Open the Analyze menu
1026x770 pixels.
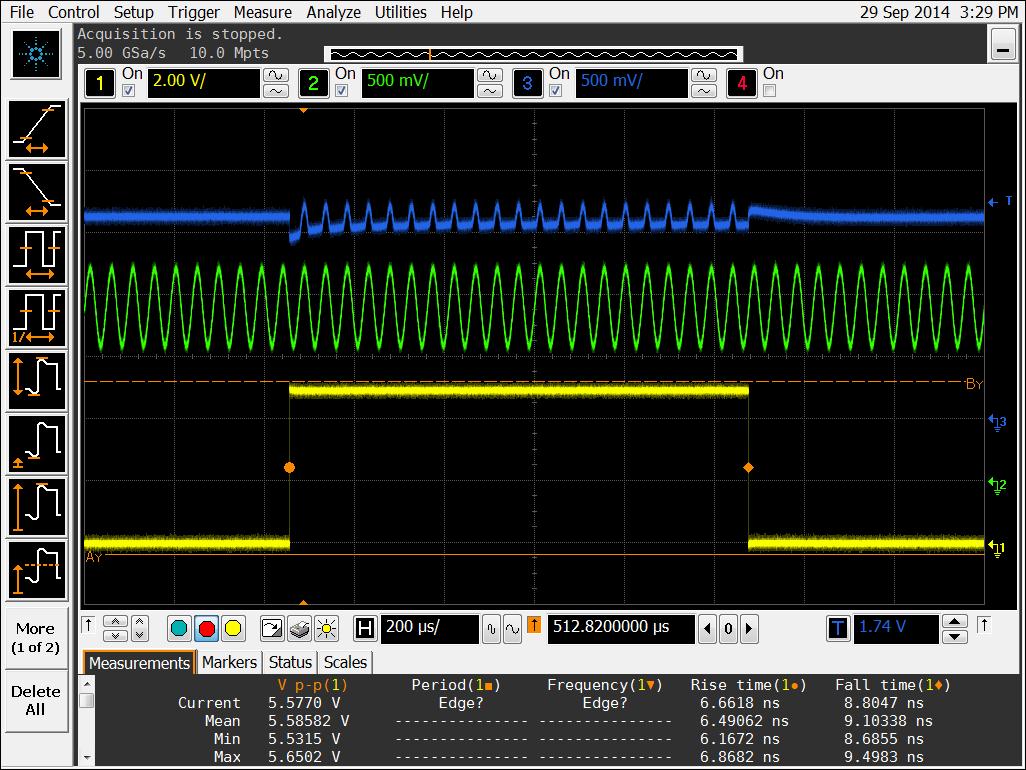[x=334, y=12]
